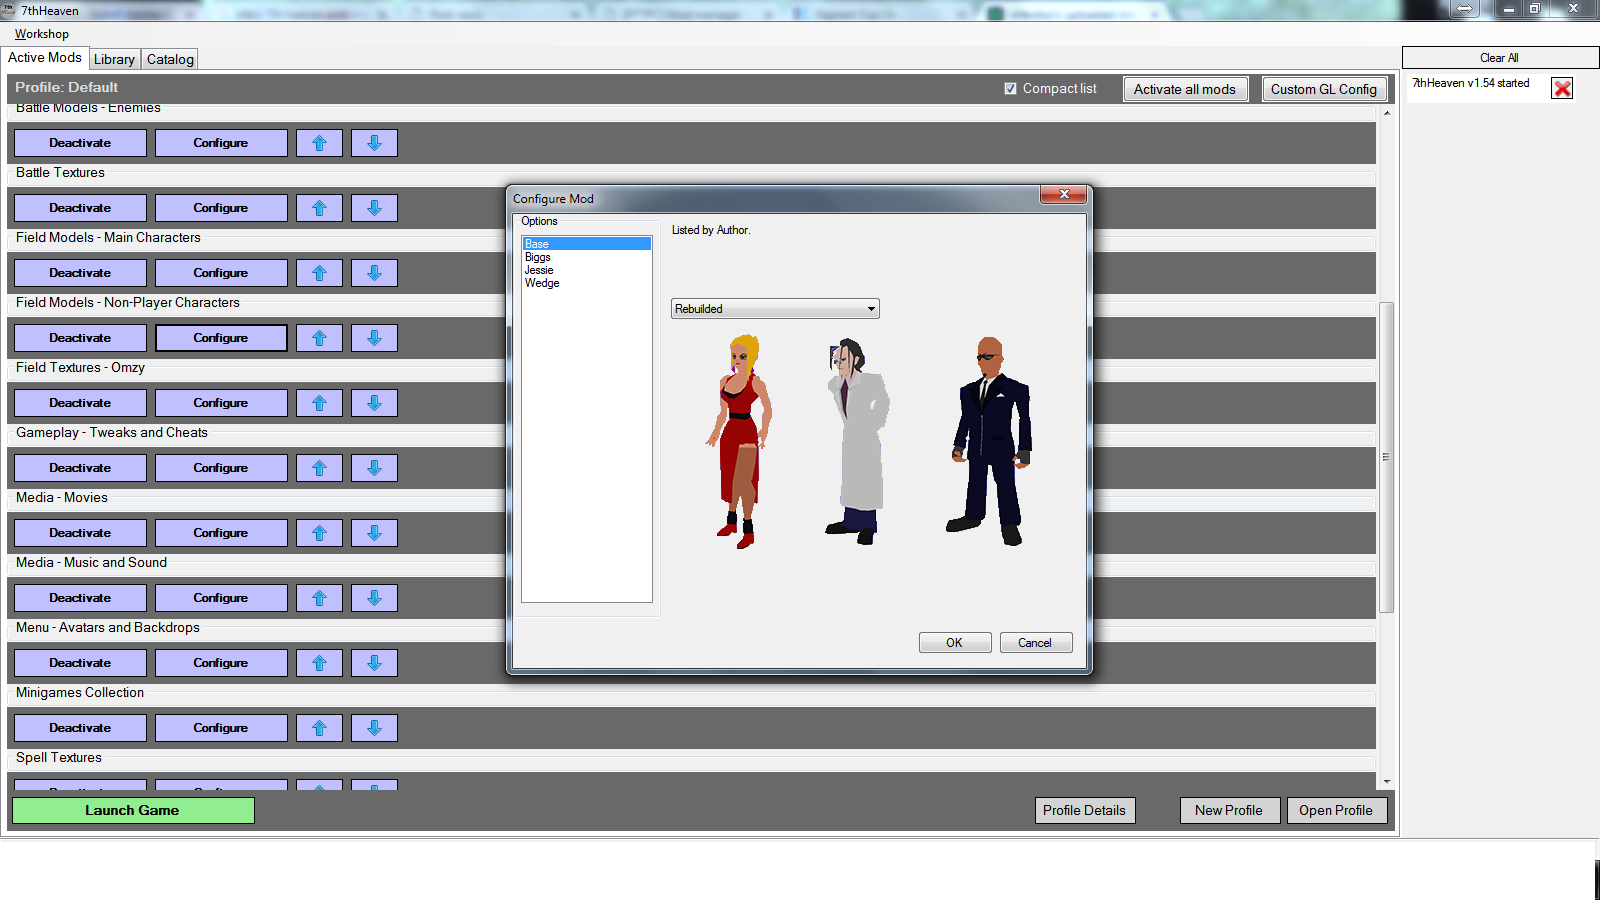The height and width of the screenshot is (900, 1600).
Task: Move Field Models - Non-Player Characters up
Action: [x=320, y=338]
